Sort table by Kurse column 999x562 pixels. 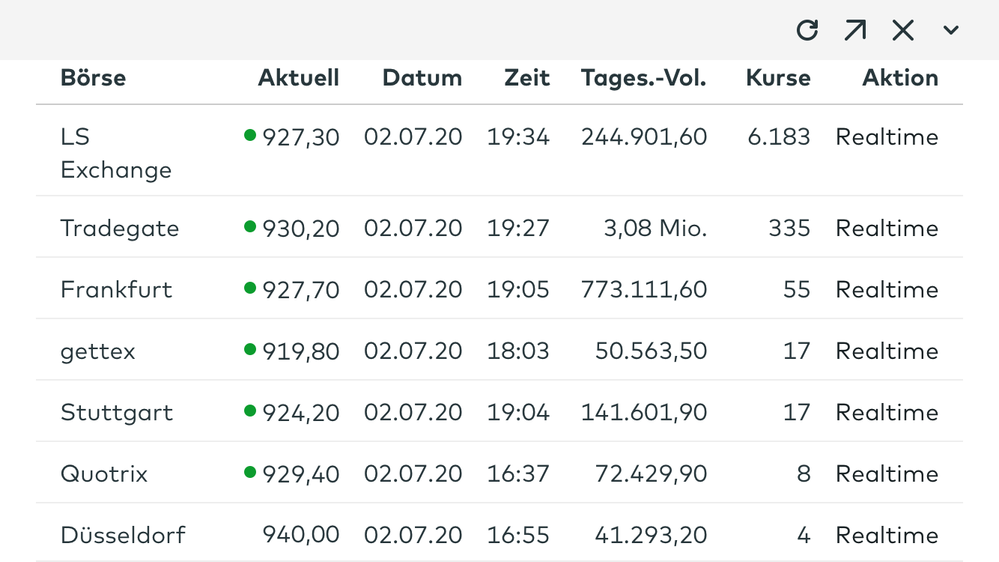point(778,78)
